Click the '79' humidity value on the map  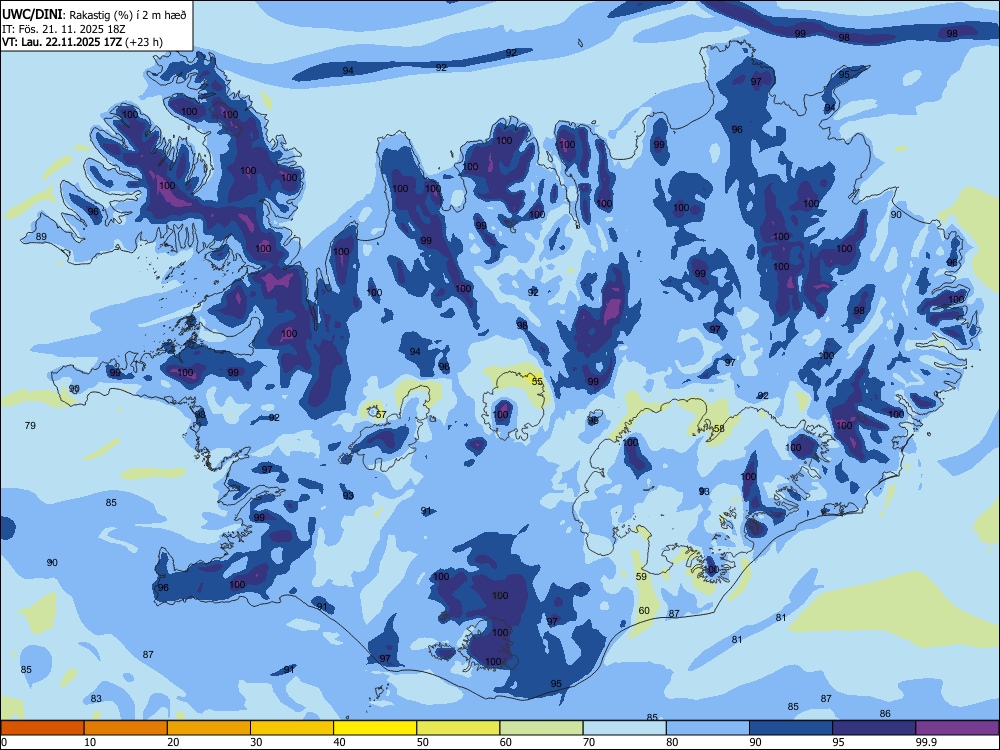pyautogui.click(x=30, y=425)
